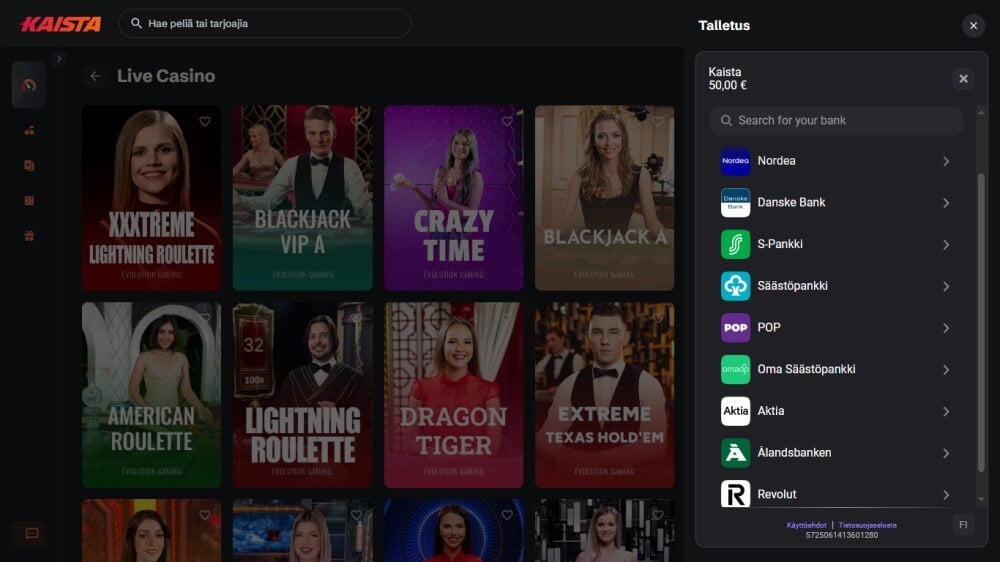Click the Aktia logo
This screenshot has height=562, width=1000.
point(735,411)
